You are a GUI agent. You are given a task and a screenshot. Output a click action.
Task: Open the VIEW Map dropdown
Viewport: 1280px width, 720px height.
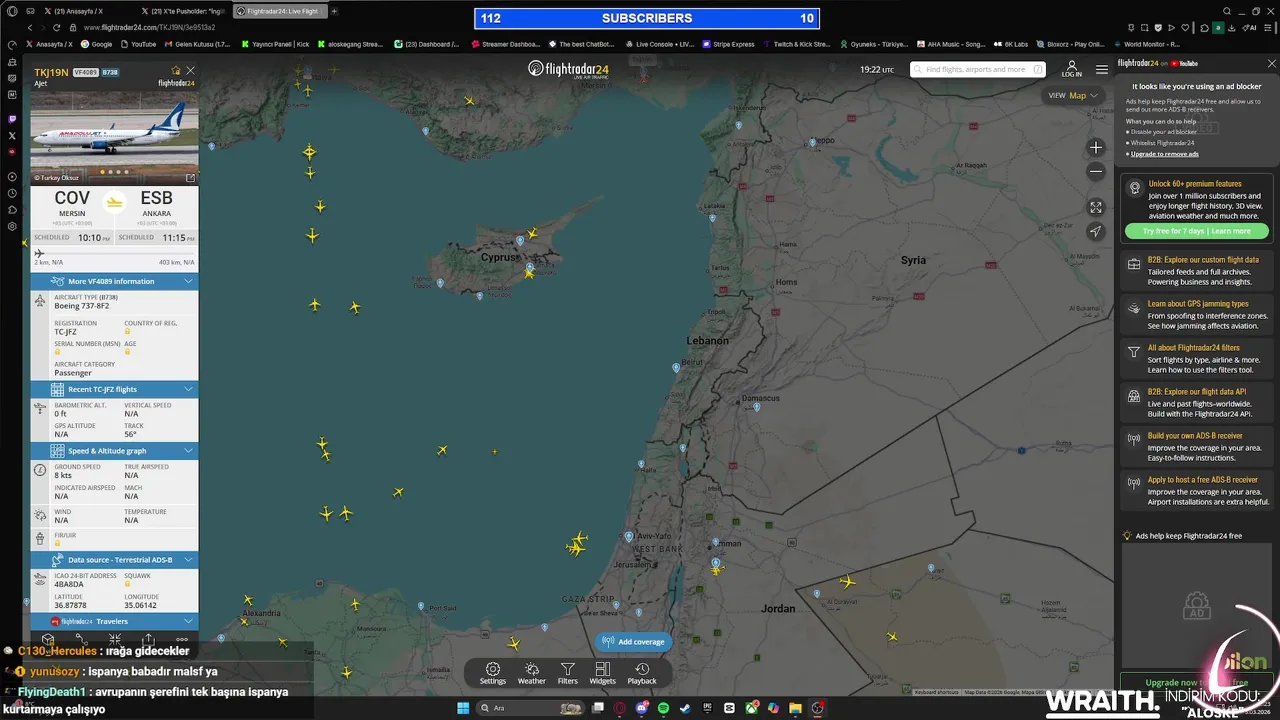pos(1073,96)
